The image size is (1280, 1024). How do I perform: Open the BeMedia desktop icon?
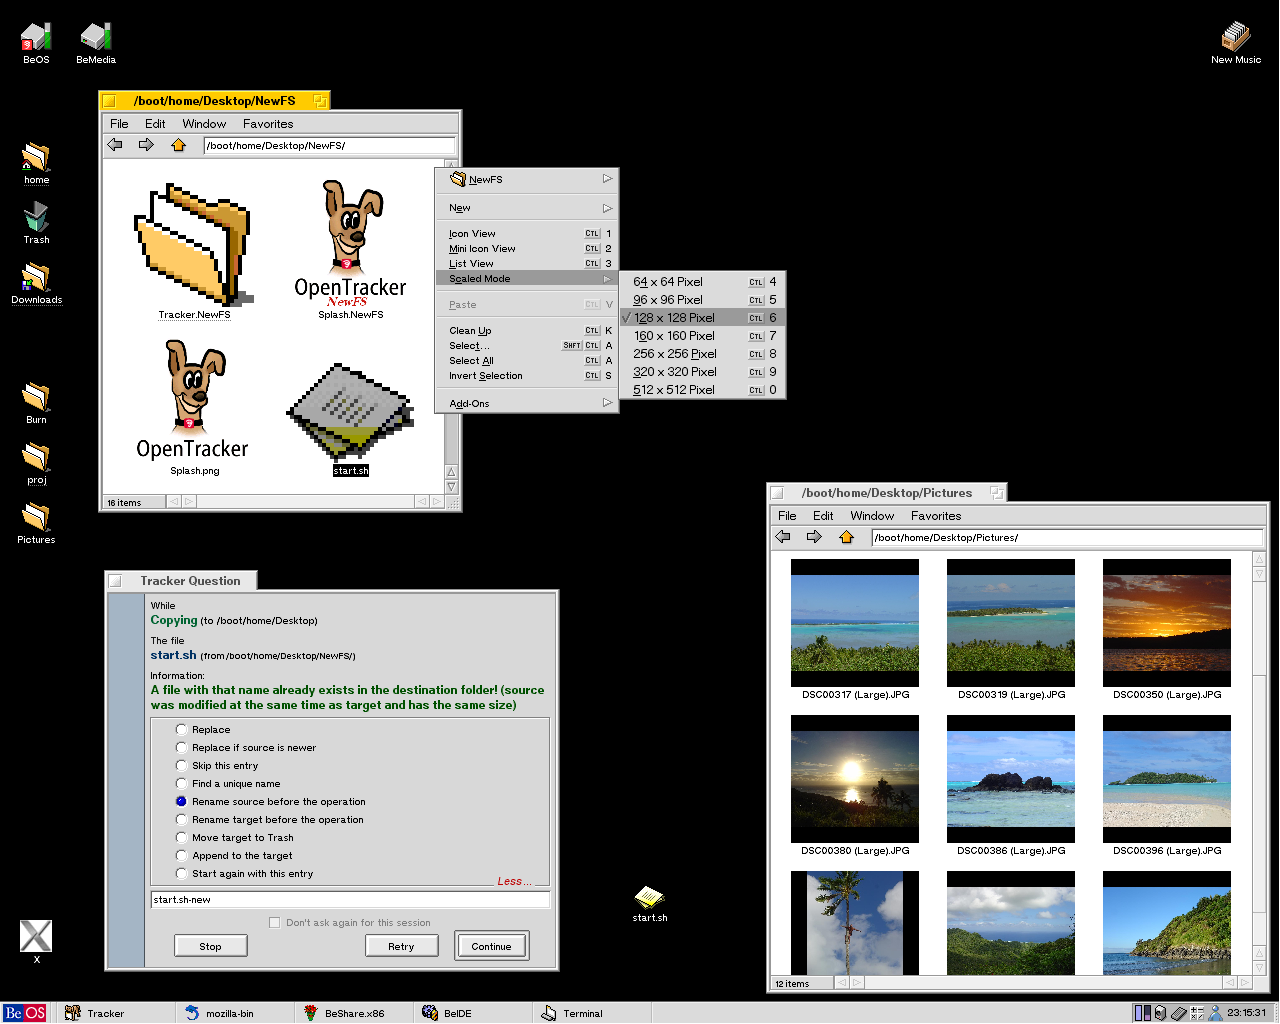click(96, 38)
